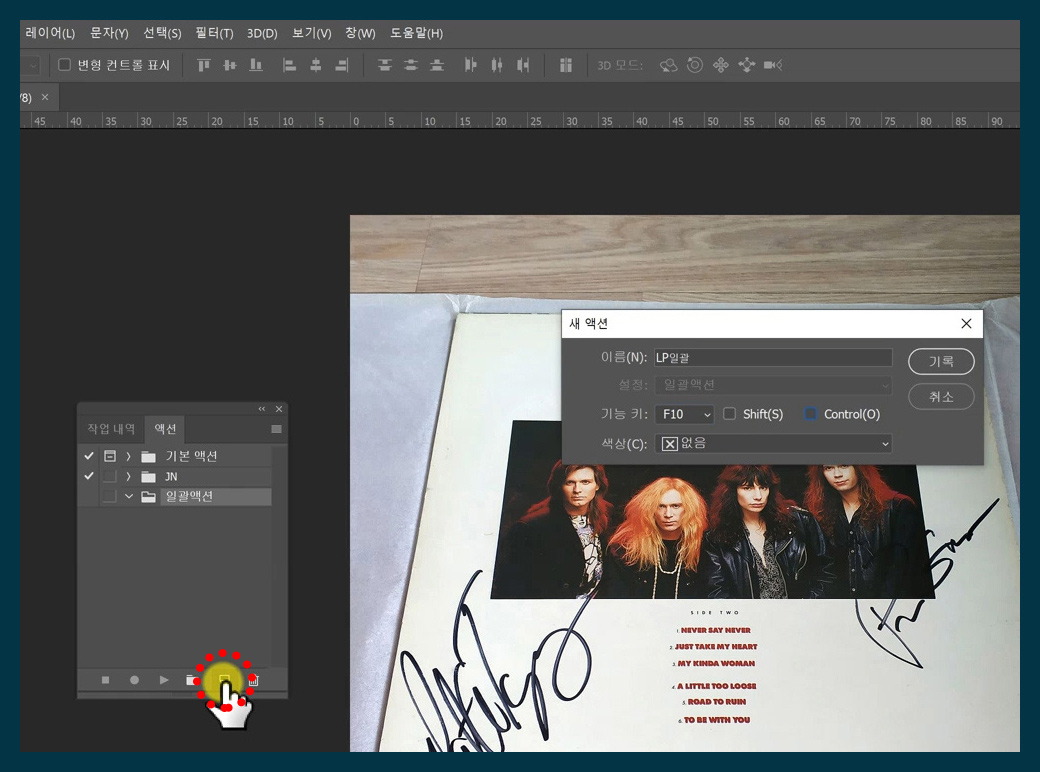
Task: Toggle dialog box for JN set
Action: [x=110, y=476]
